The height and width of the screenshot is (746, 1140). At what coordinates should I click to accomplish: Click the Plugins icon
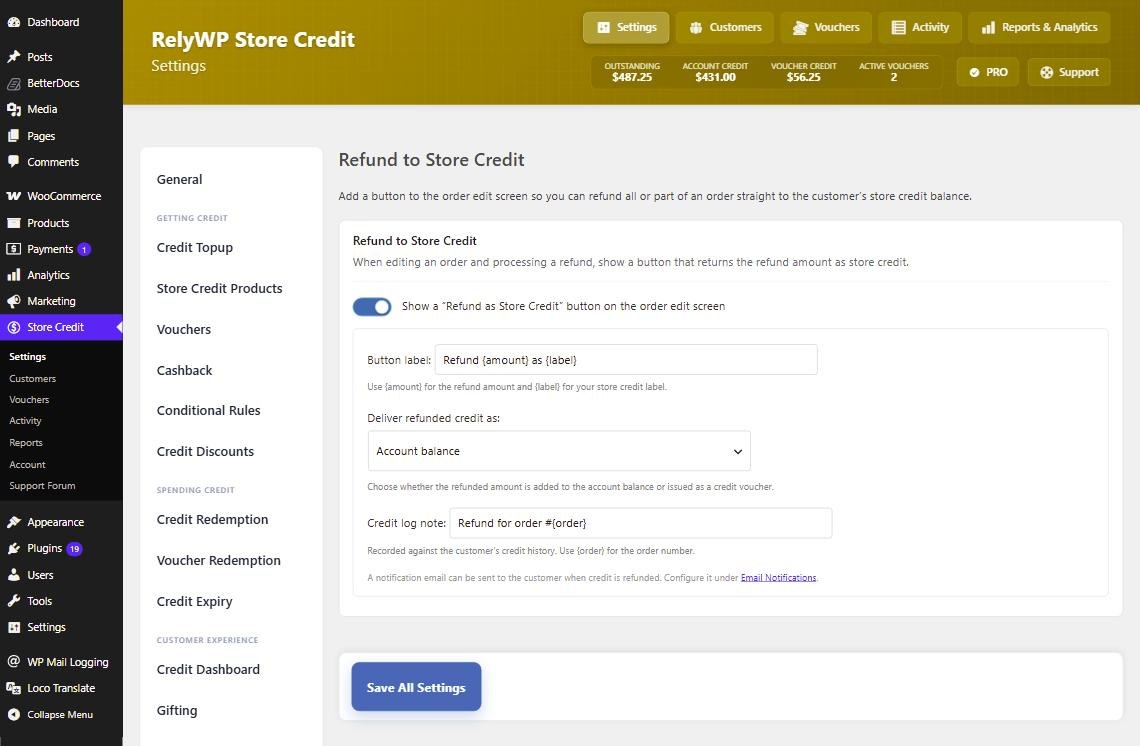(13, 549)
